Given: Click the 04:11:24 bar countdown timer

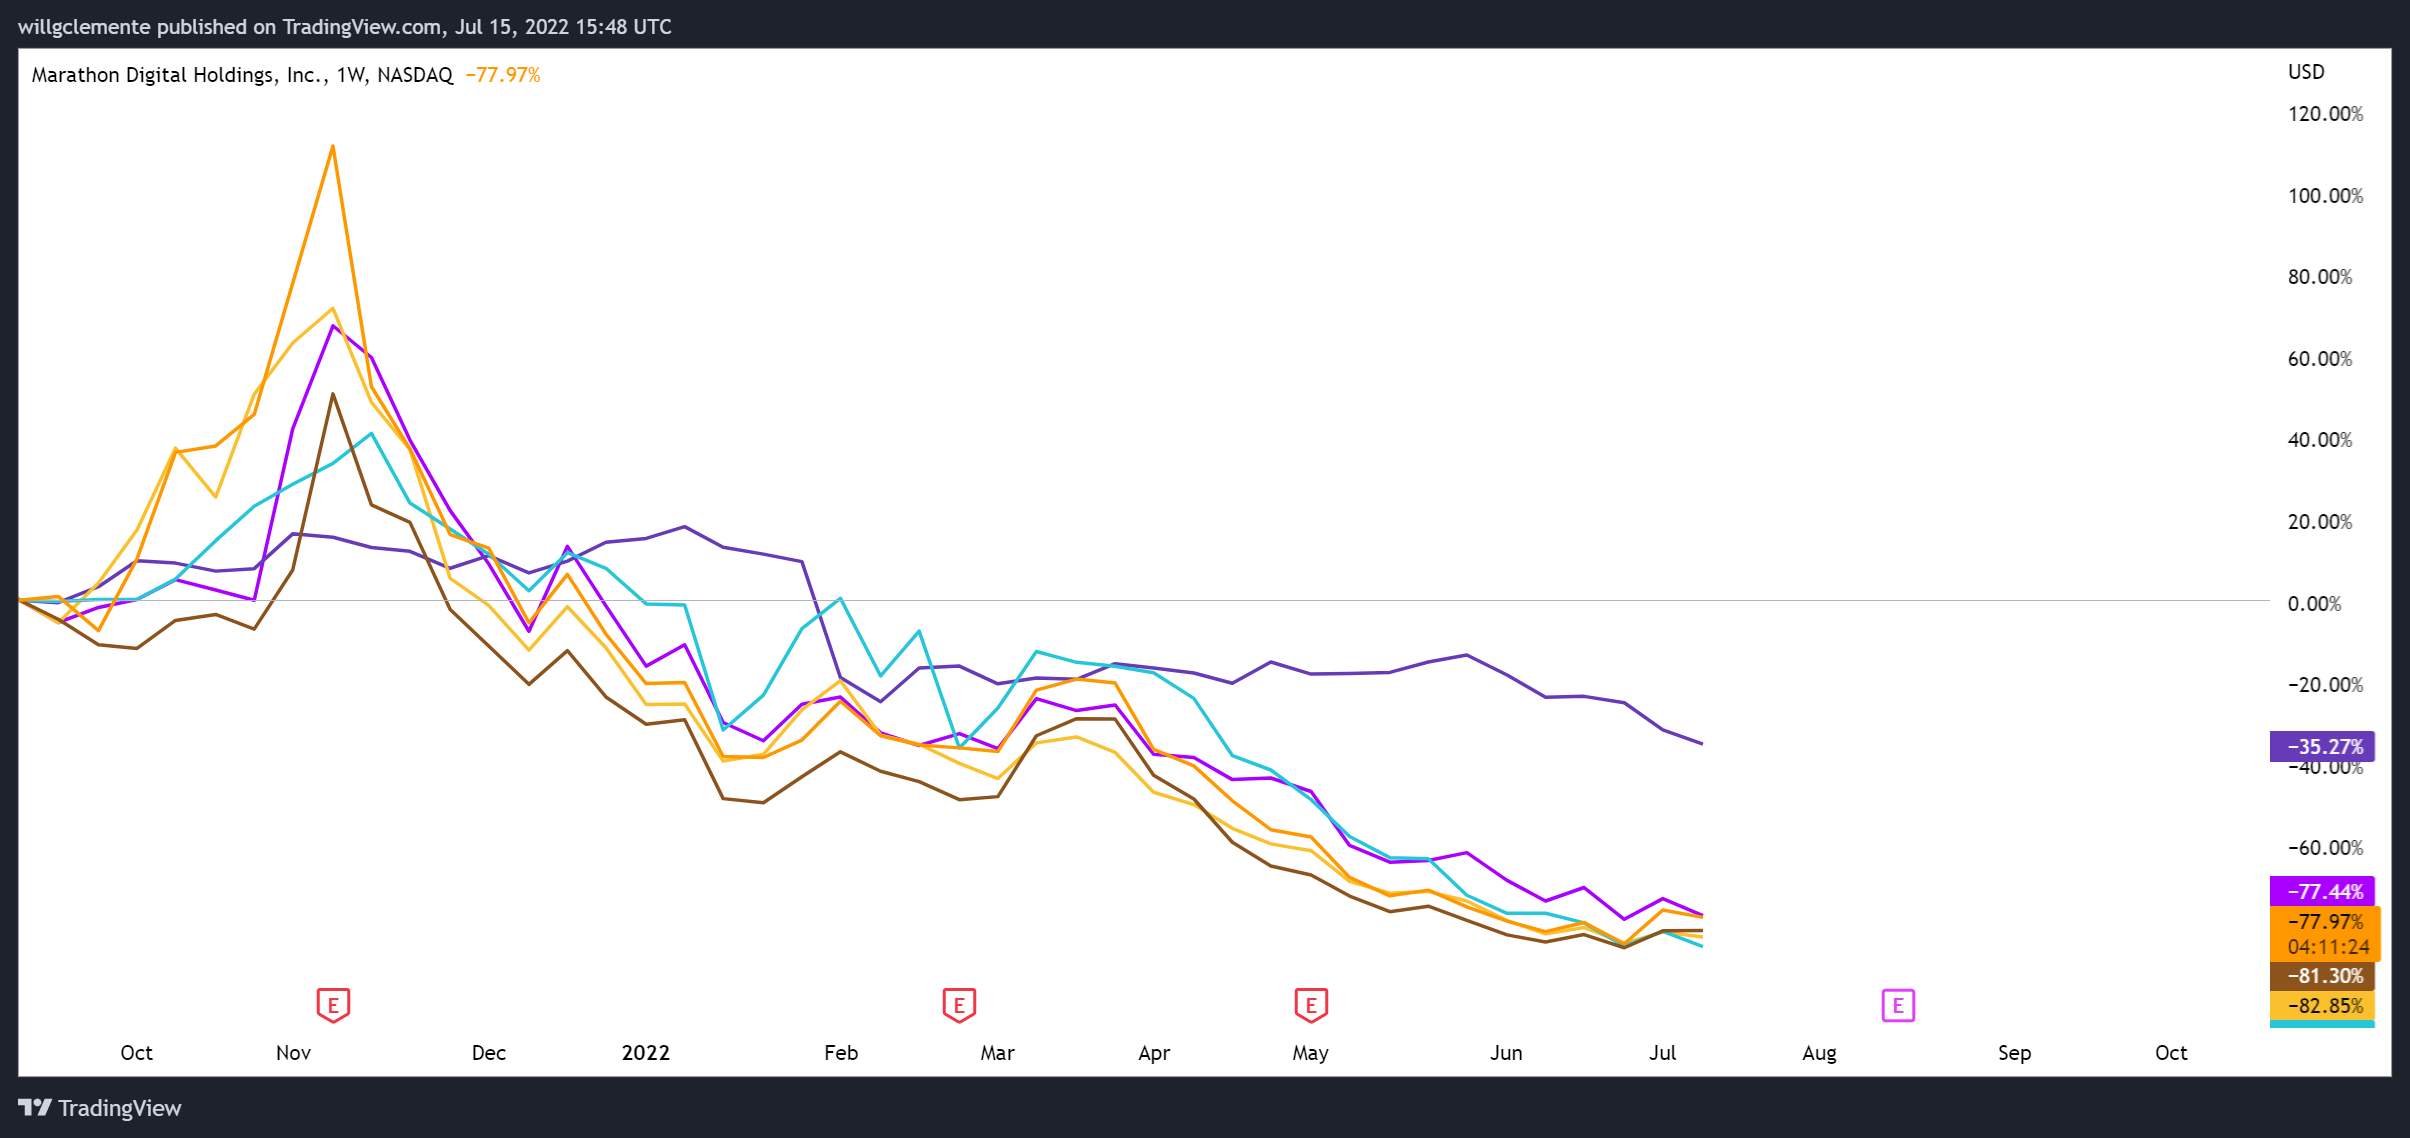Looking at the screenshot, I should 2328,946.
